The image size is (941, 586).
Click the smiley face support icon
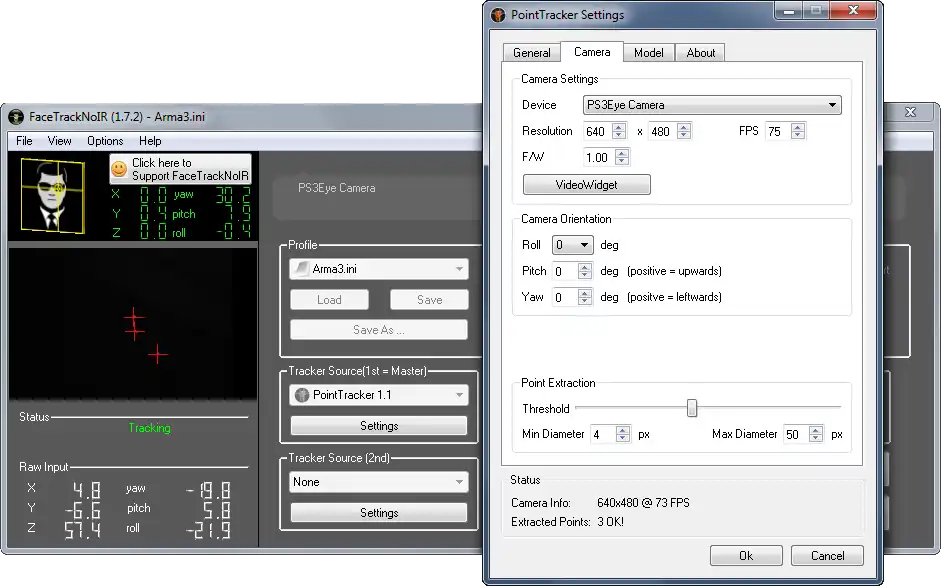pos(119,169)
